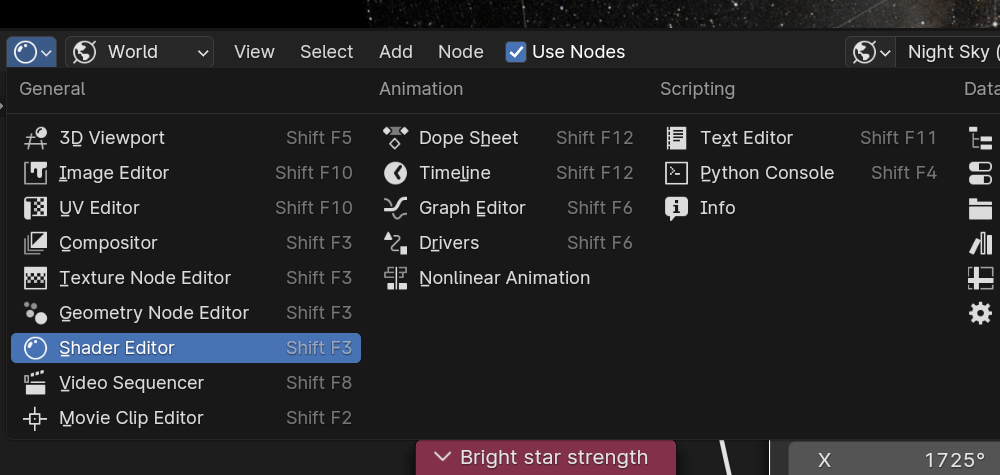
Task: Click the Info editor icon
Action: click(677, 208)
